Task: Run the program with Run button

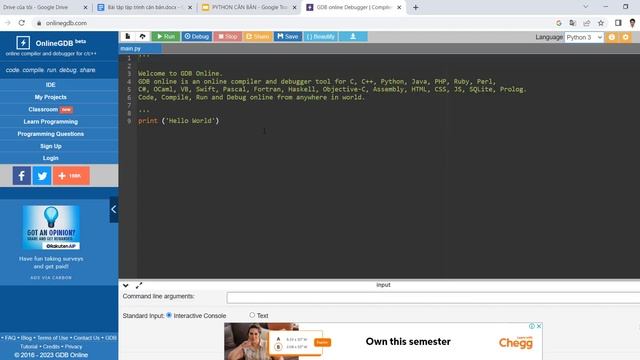Action: pyautogui.click(x=166, y=37)
